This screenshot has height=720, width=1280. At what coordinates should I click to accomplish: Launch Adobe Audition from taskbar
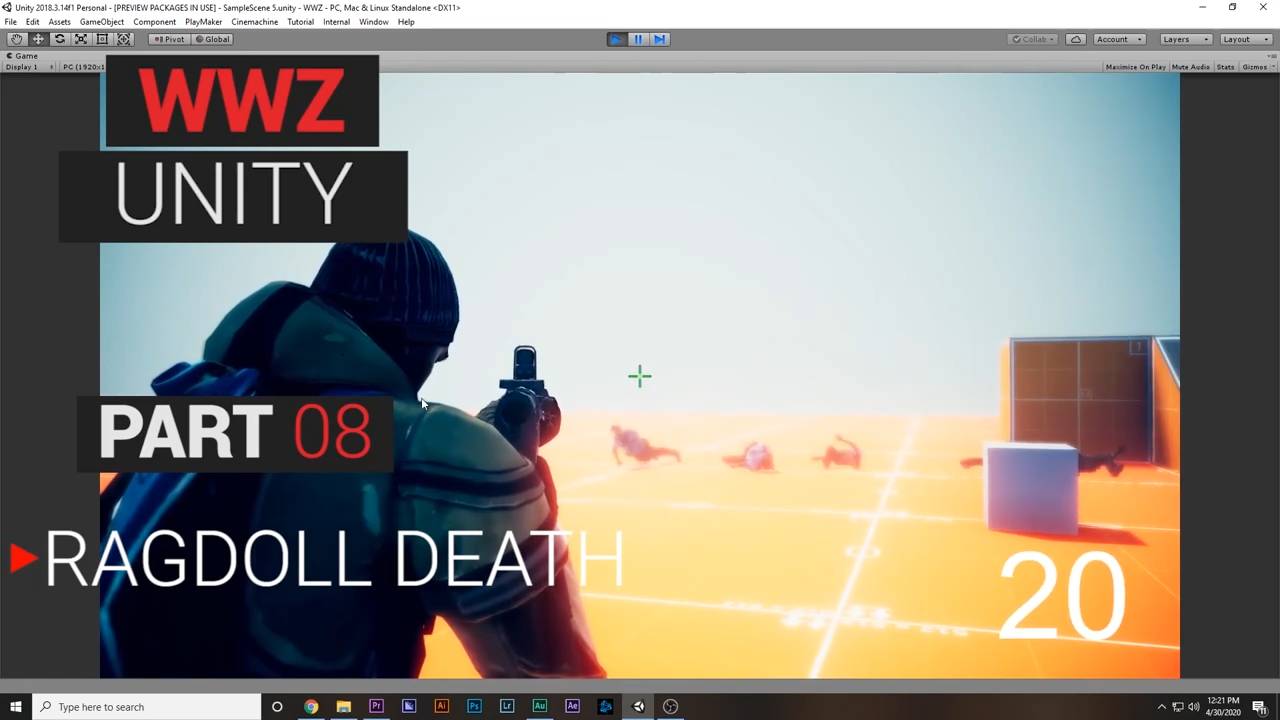[539, 707]
